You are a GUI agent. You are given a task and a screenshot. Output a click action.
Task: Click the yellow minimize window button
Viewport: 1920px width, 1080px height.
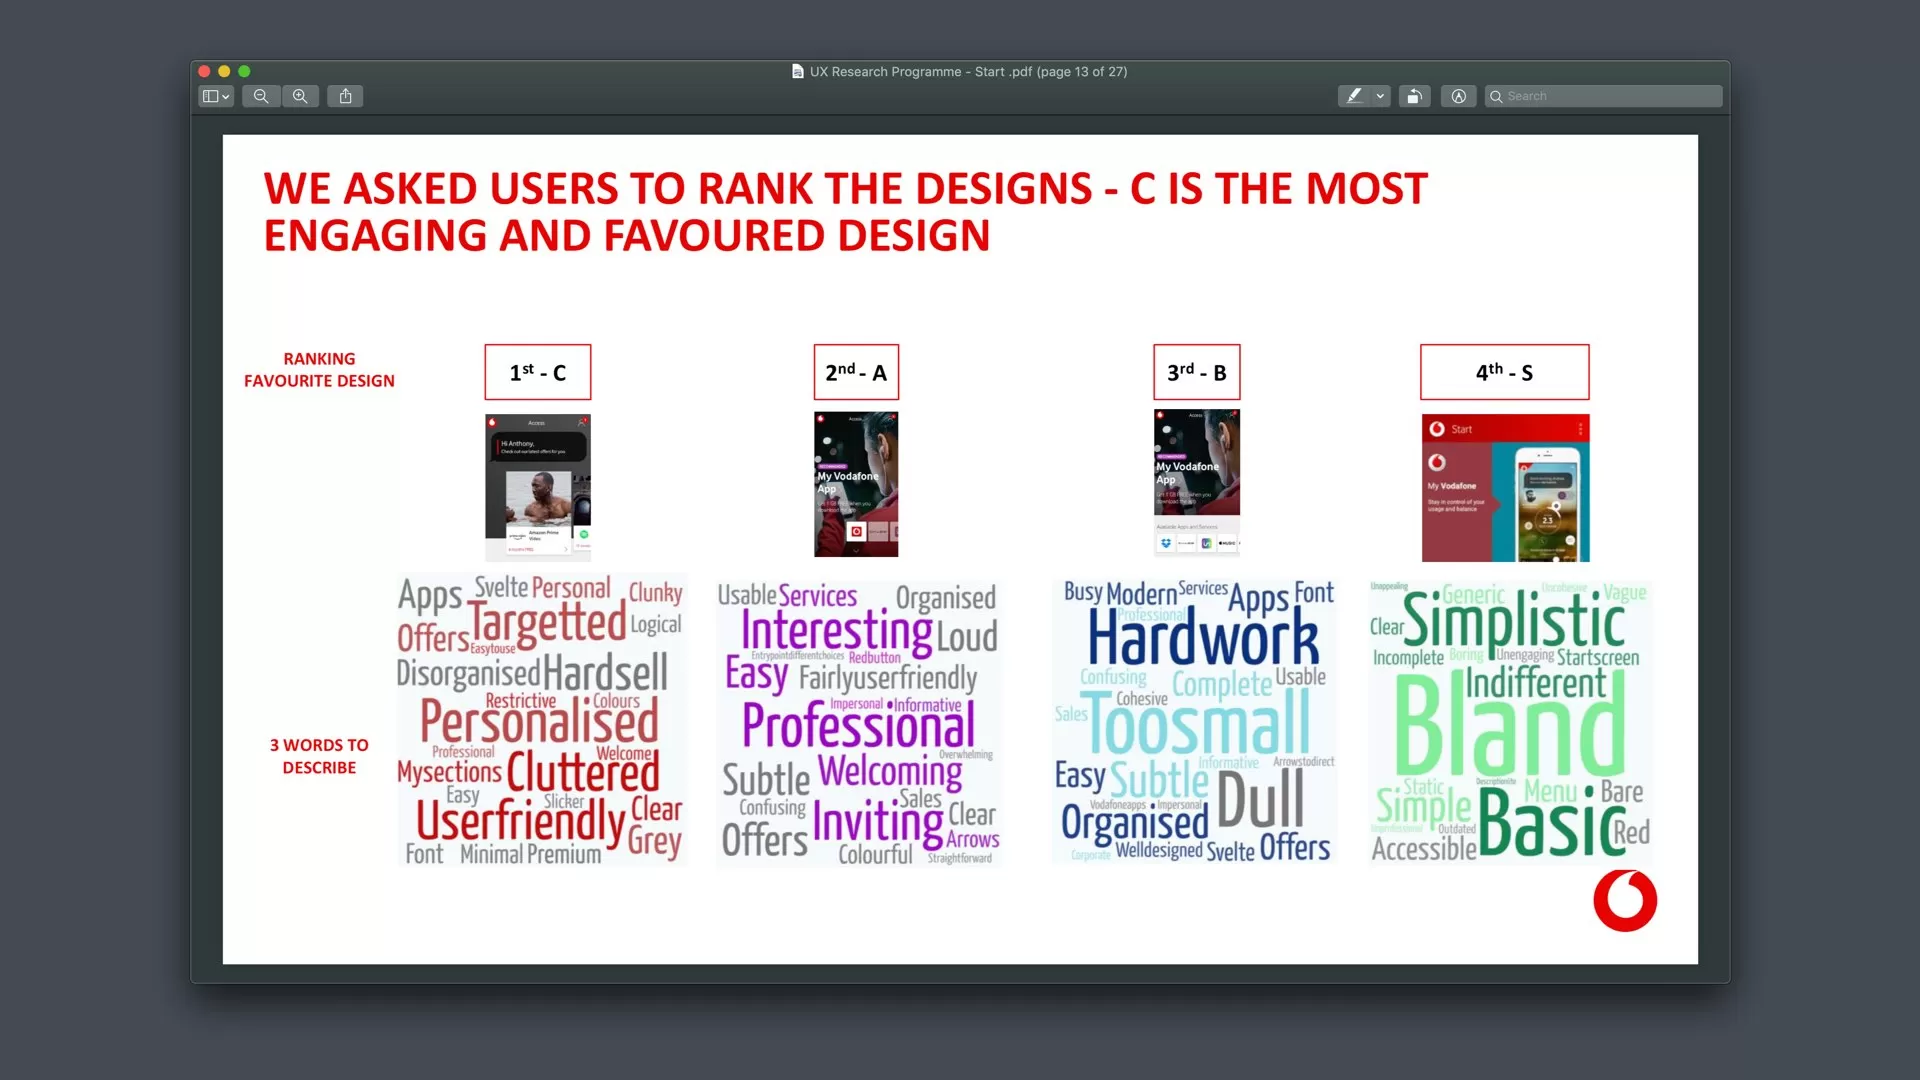pyautogui.click(x=224, y=71)
